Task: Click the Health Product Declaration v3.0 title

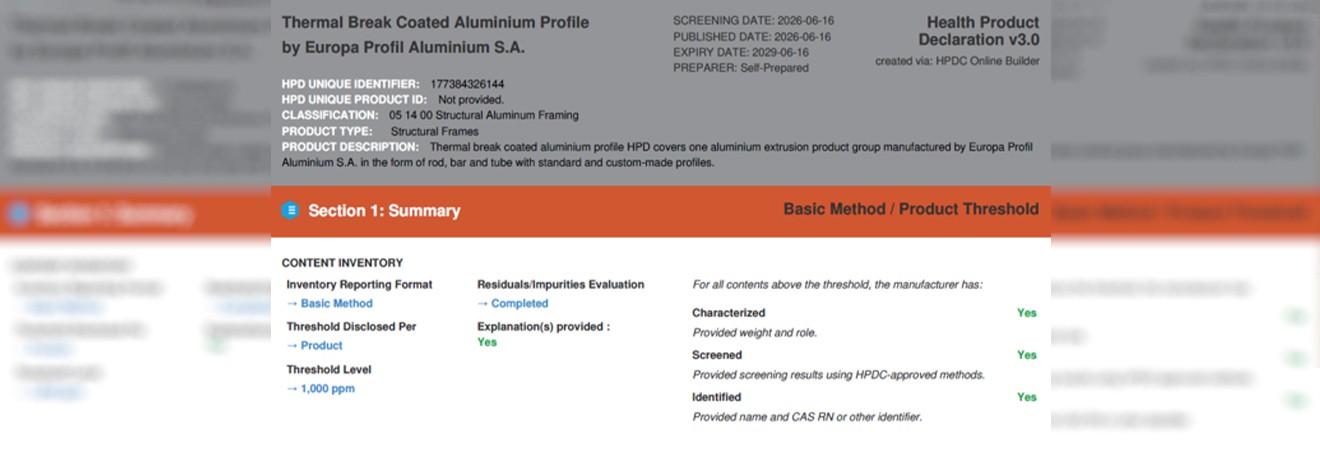Action: pos(979,31)
